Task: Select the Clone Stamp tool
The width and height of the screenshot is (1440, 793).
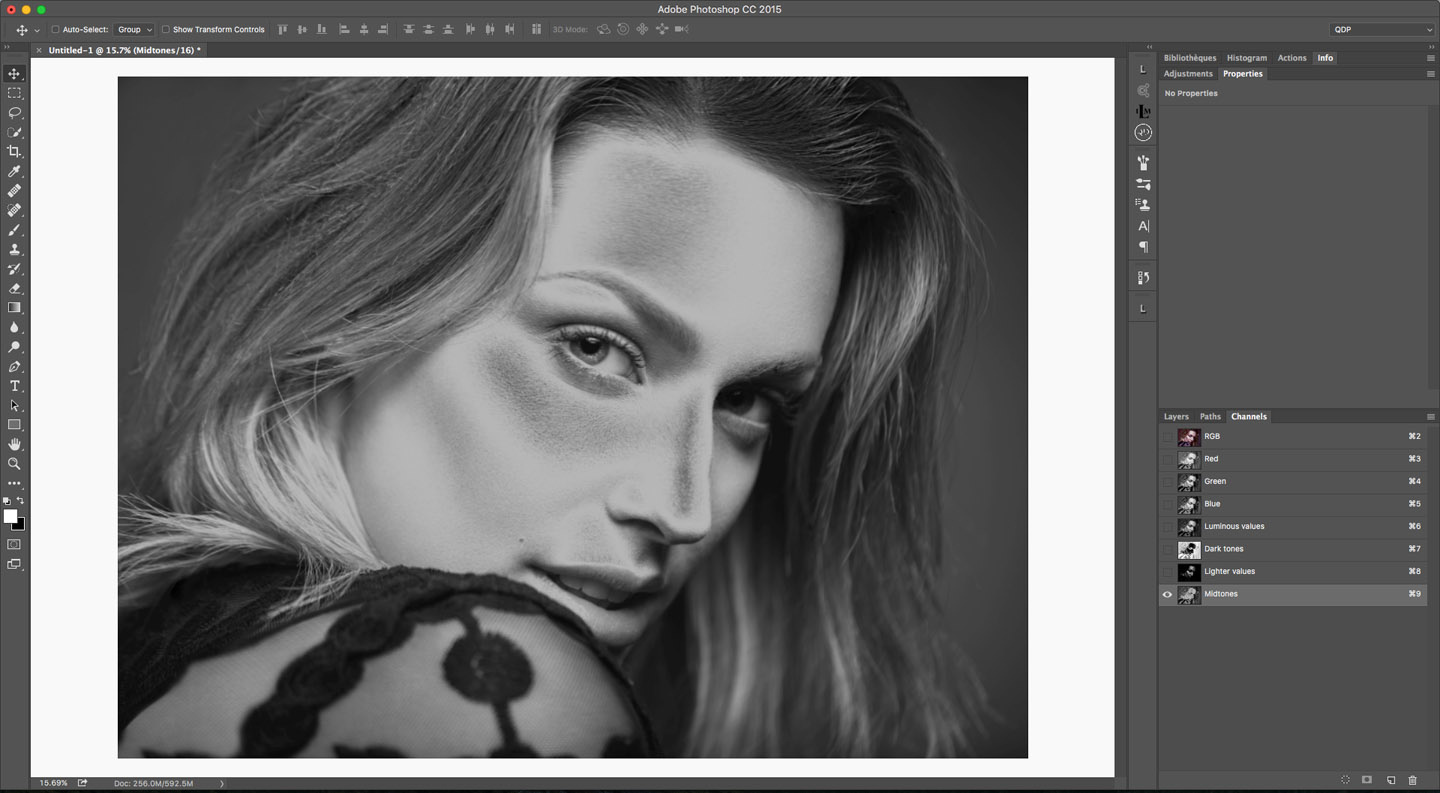Action: pyautogui.click(x=14, y=250)
